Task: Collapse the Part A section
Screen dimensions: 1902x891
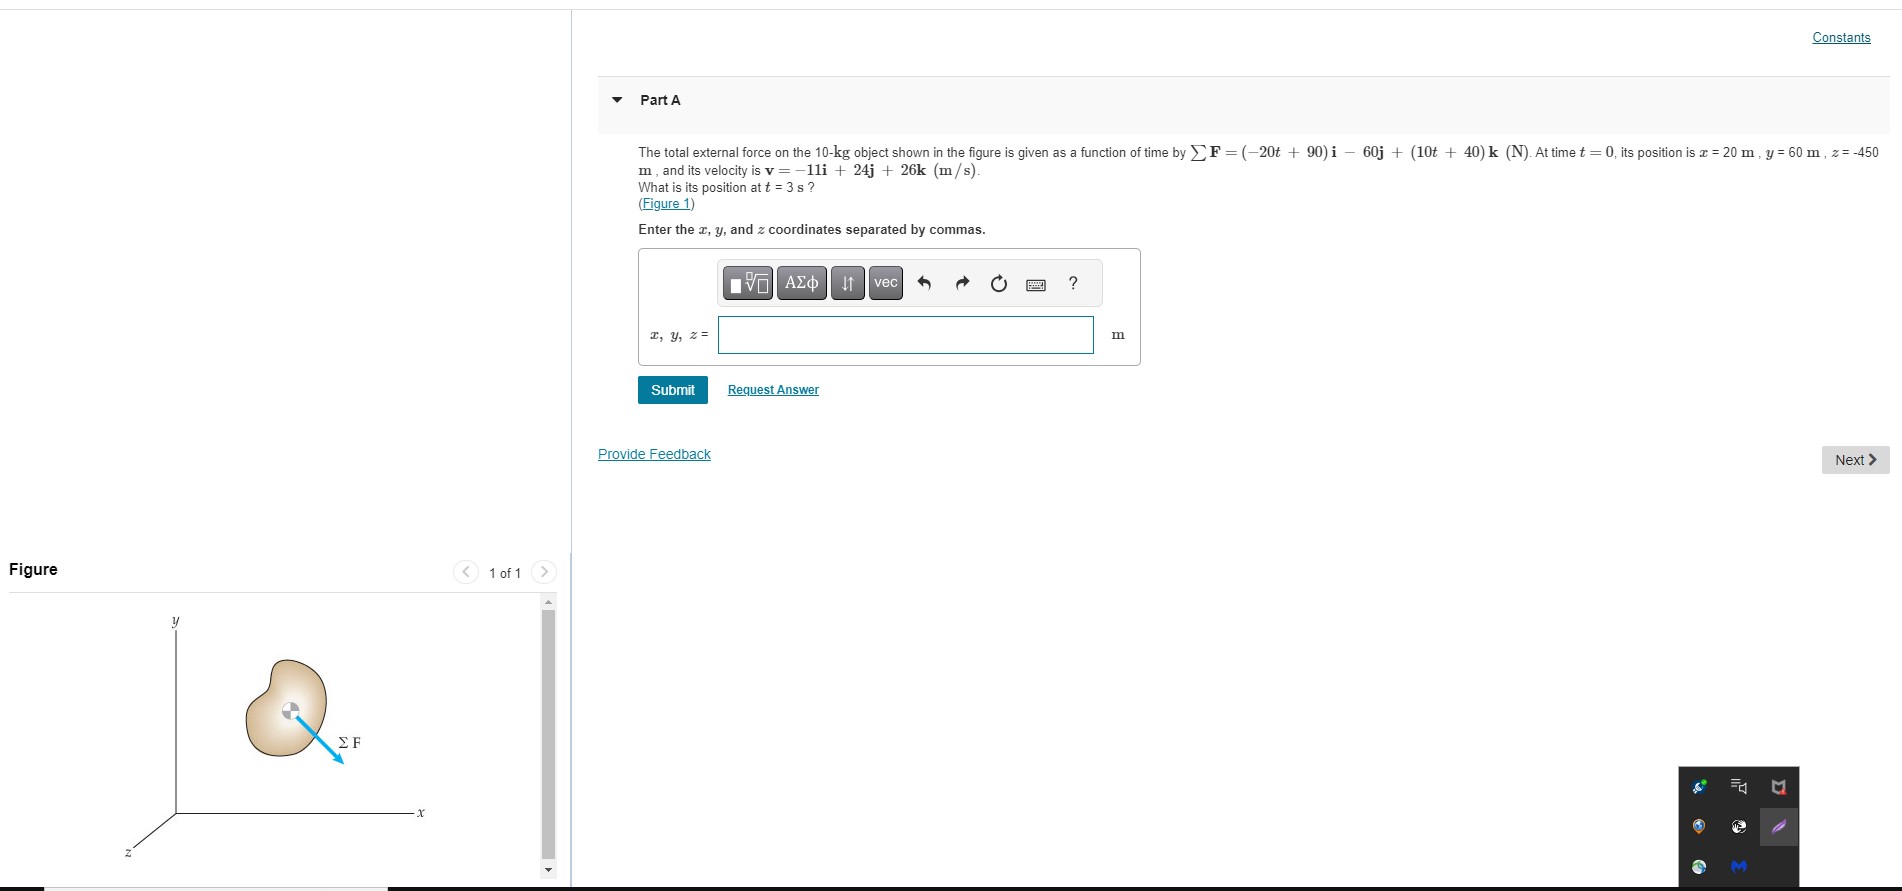Action: (617, 100)
